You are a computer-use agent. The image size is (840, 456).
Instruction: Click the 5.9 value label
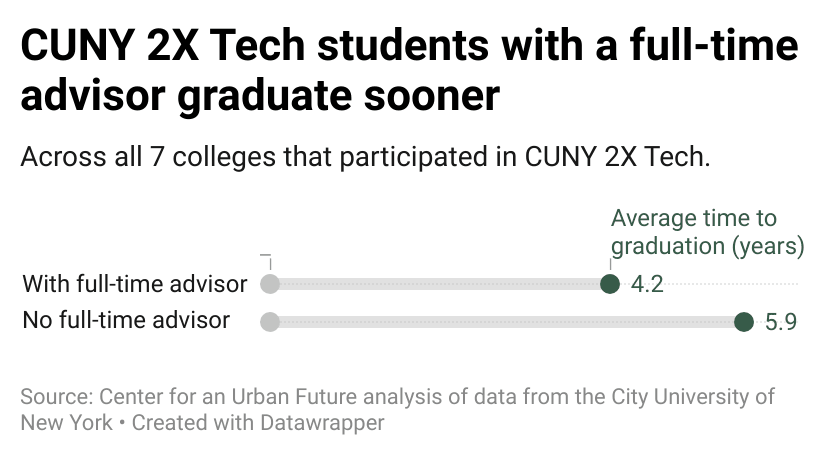[781, 322]
